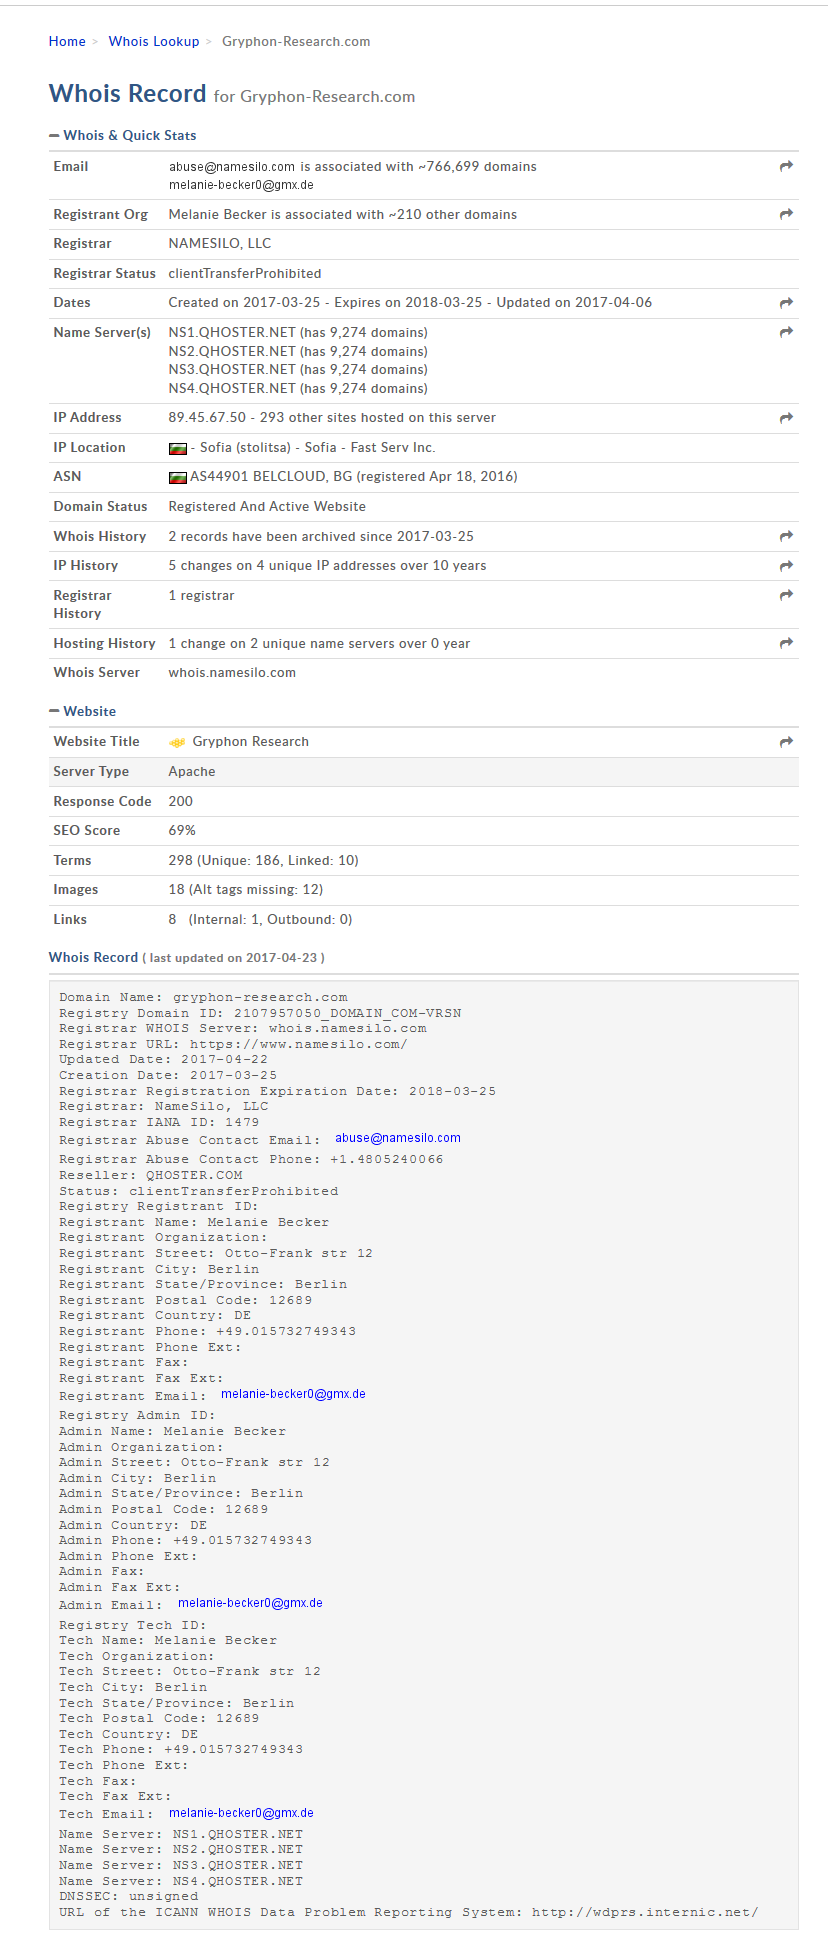The image size is (828, 1955).
Task: Click the abuse@namesilo.com link in the raw record
Action: coord(398,1138)
